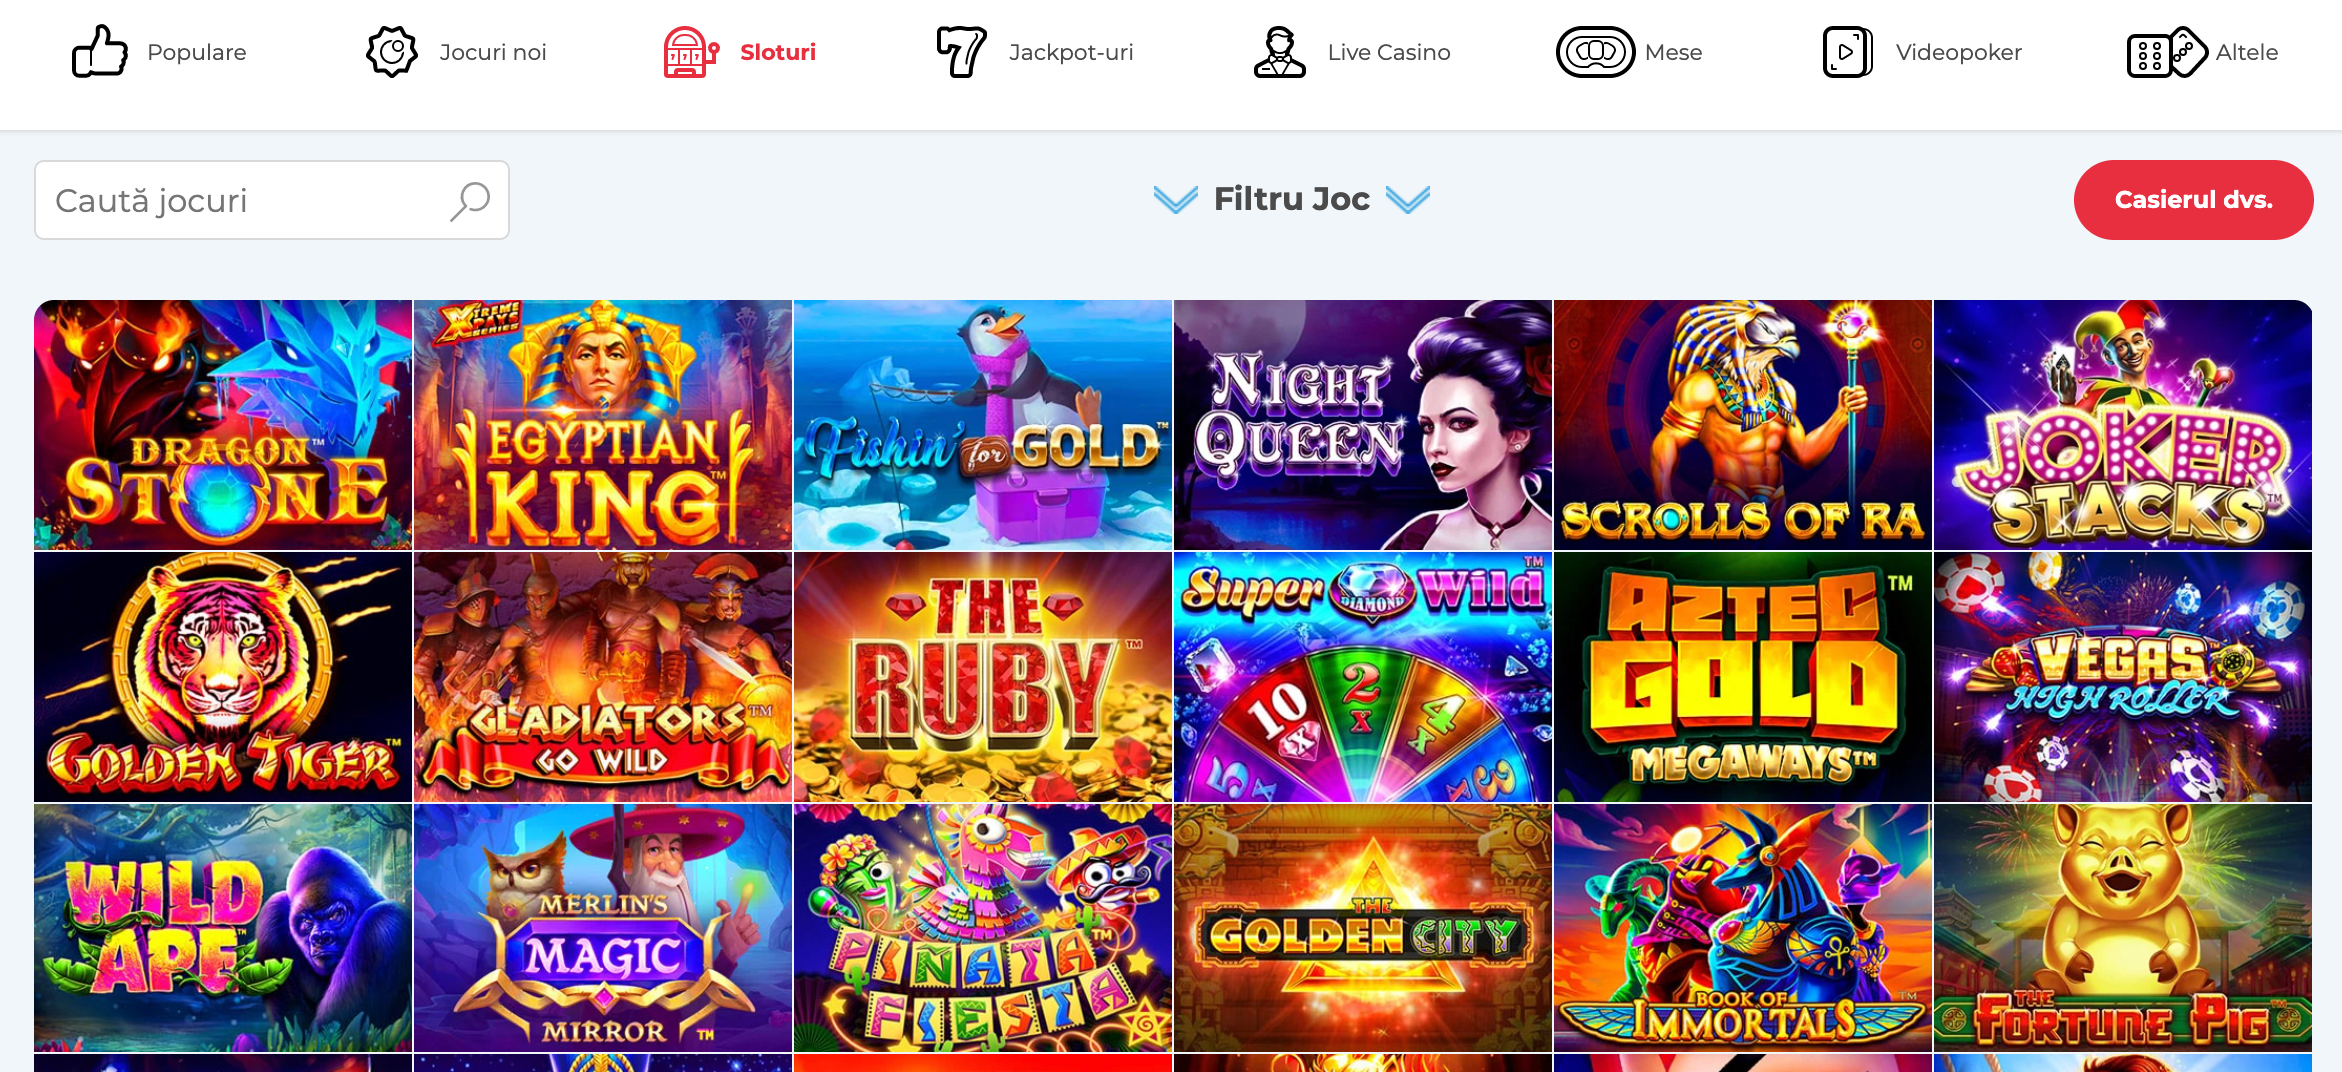
Task: Open The Fortune Pig game thumbnail
Action: click(2123, 928)
